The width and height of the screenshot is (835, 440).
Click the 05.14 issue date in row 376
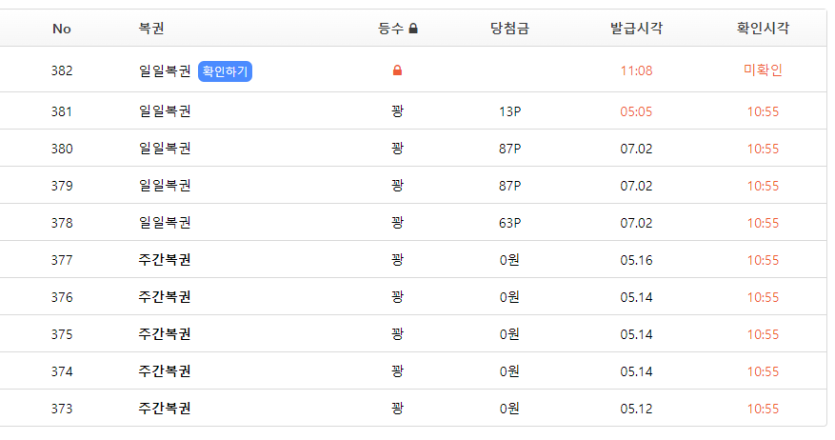[x=636, y=297]
